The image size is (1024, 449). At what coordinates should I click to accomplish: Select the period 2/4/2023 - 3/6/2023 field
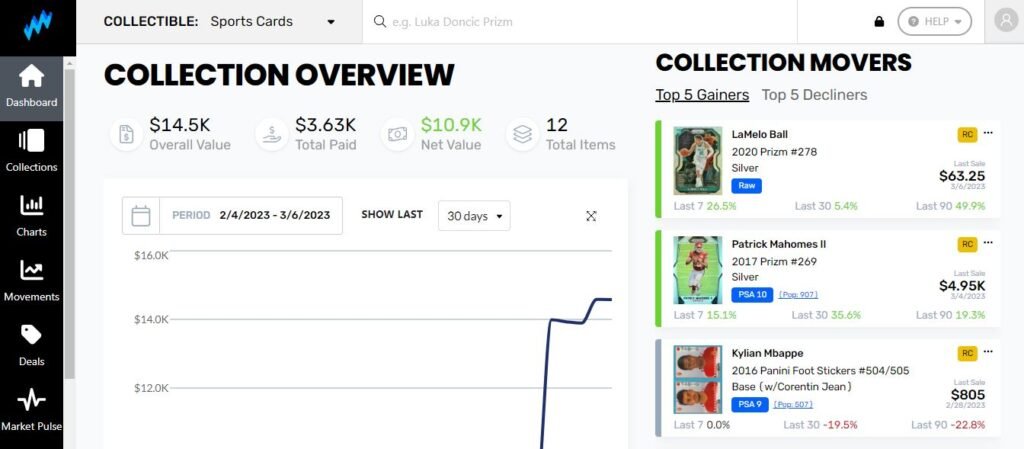pos(251,215)
